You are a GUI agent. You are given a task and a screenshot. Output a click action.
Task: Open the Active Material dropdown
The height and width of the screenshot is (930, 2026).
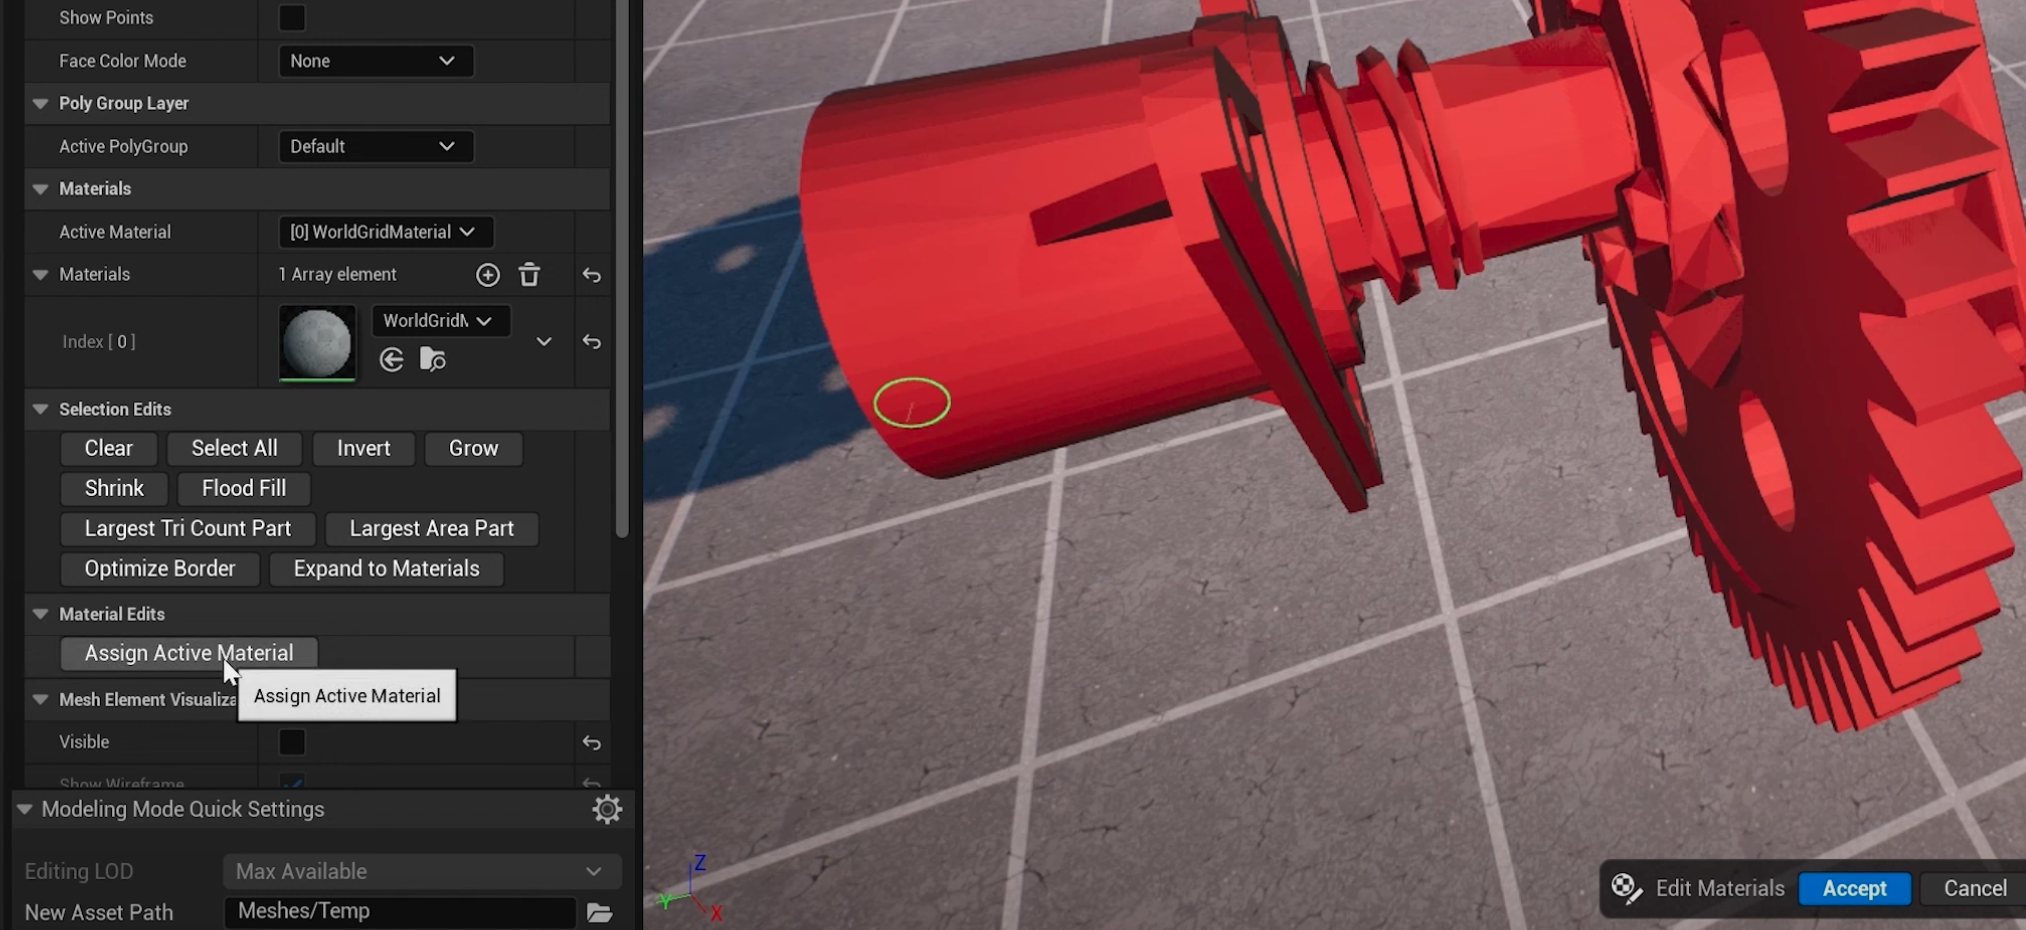point(384,232)
